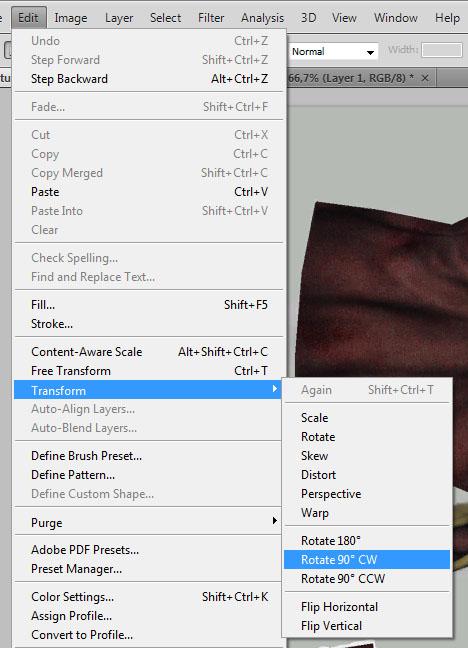Choose Content-Aware Scale

coord(148,352)
